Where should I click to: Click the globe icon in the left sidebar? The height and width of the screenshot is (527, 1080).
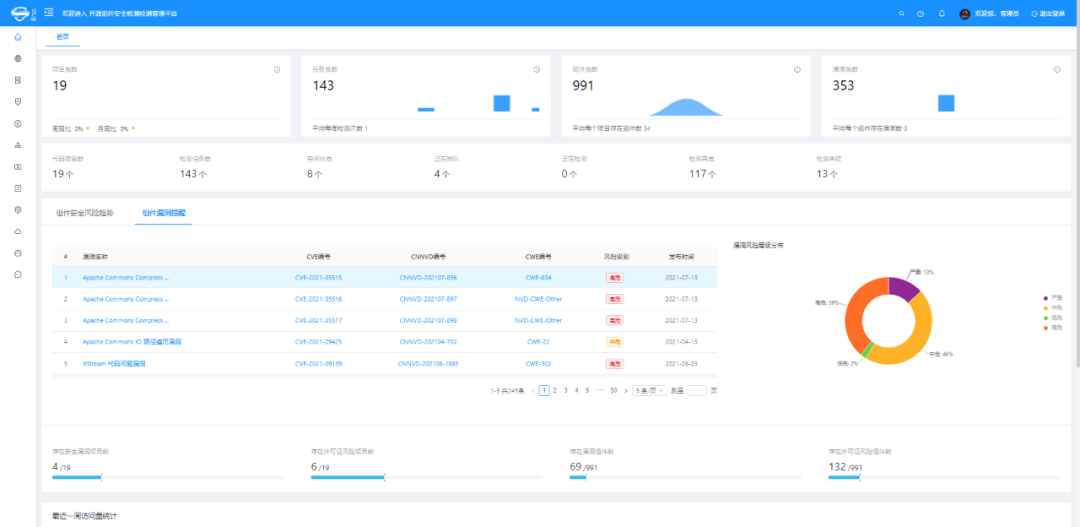point(18,59)
